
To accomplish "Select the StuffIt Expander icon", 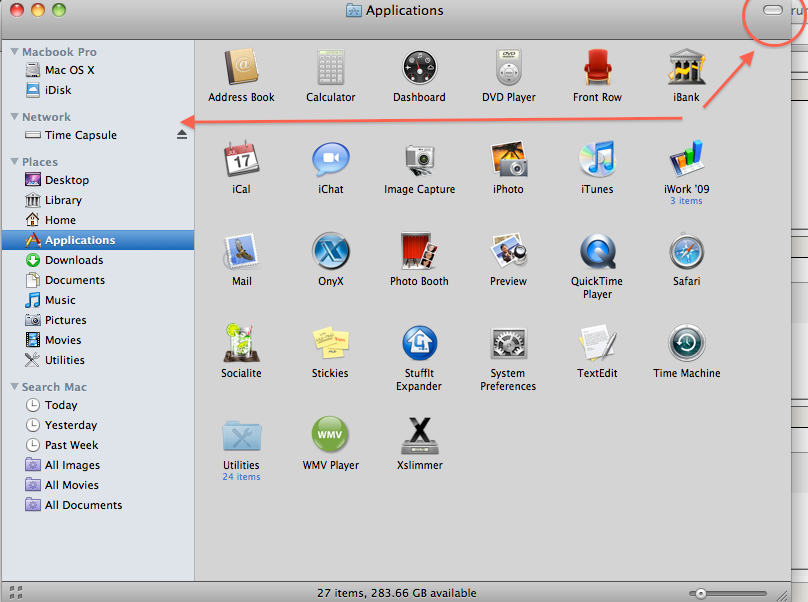I will coord(419,343).
